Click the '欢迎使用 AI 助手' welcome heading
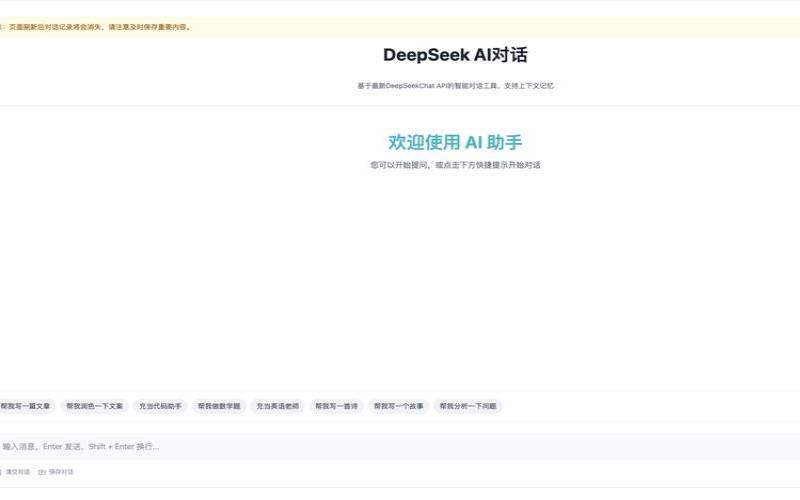This screenshot has width=800, height=500. 455,142
